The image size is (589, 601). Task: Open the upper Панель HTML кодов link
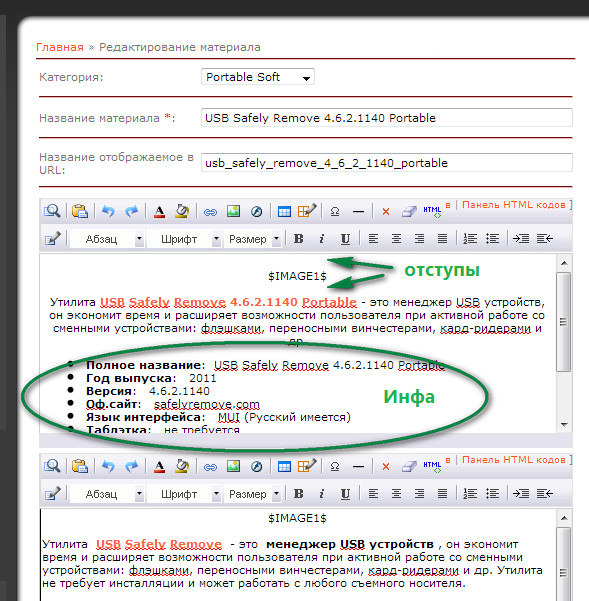point(514,205)
